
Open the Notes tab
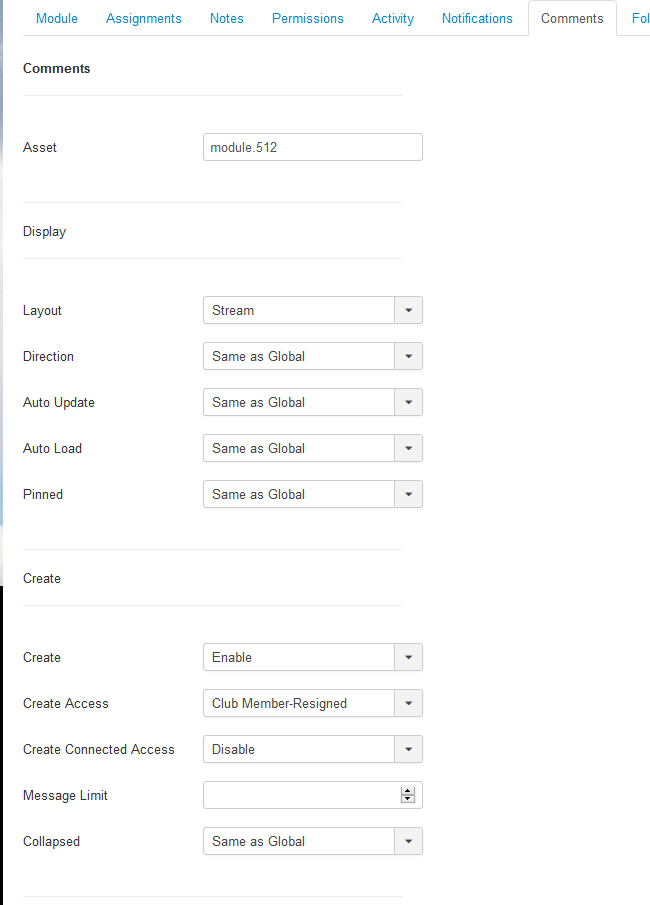click(227, 18)
